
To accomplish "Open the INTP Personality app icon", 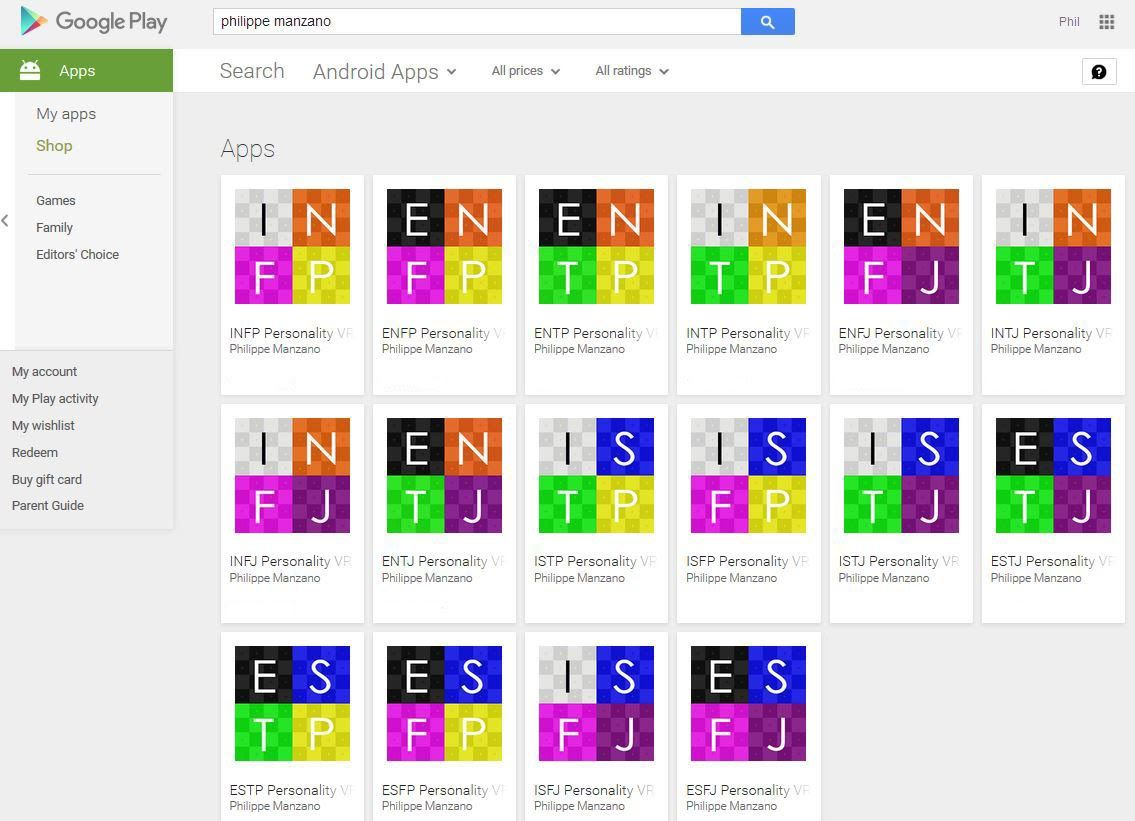I will point(748,246).
